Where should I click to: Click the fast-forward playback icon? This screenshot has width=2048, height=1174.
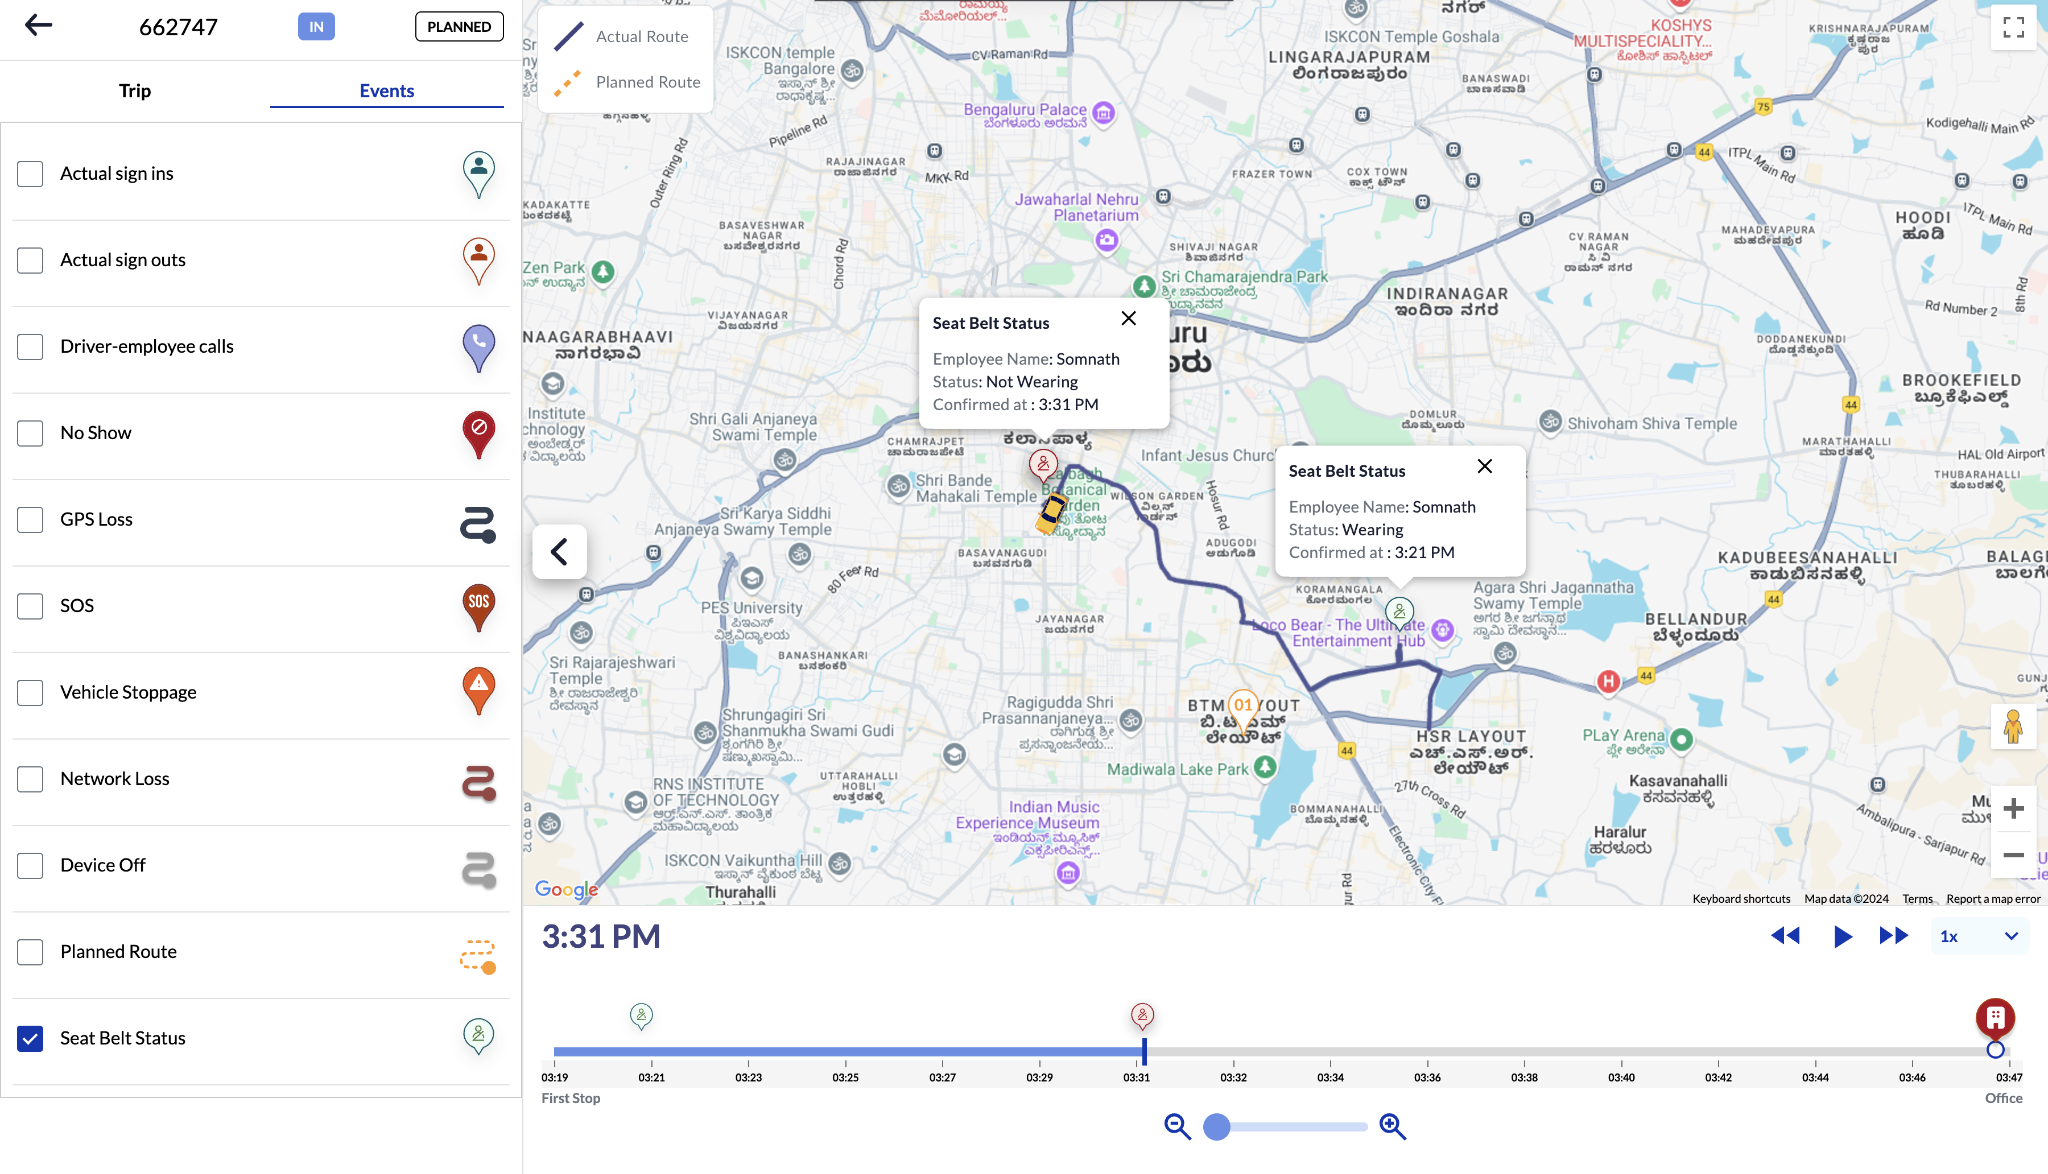[x=1893, y=936]
